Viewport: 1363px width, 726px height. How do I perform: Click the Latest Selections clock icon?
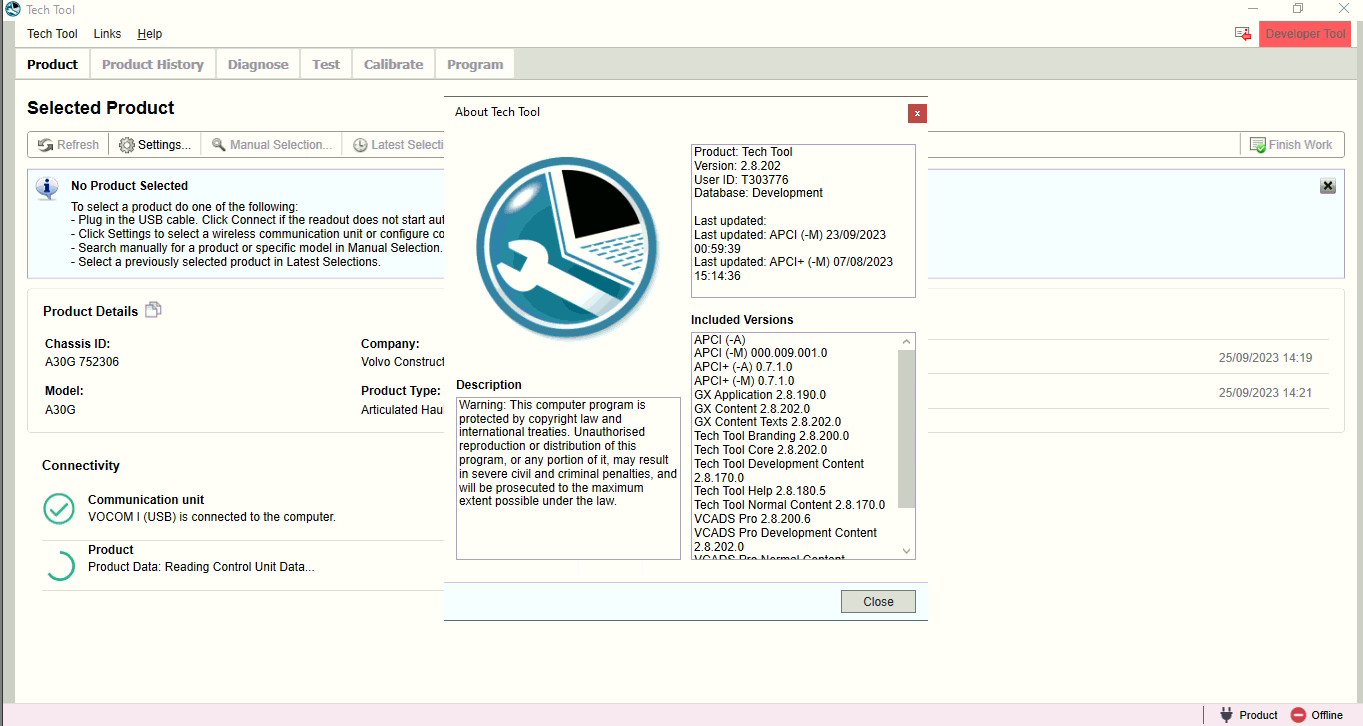click(360, 145)
